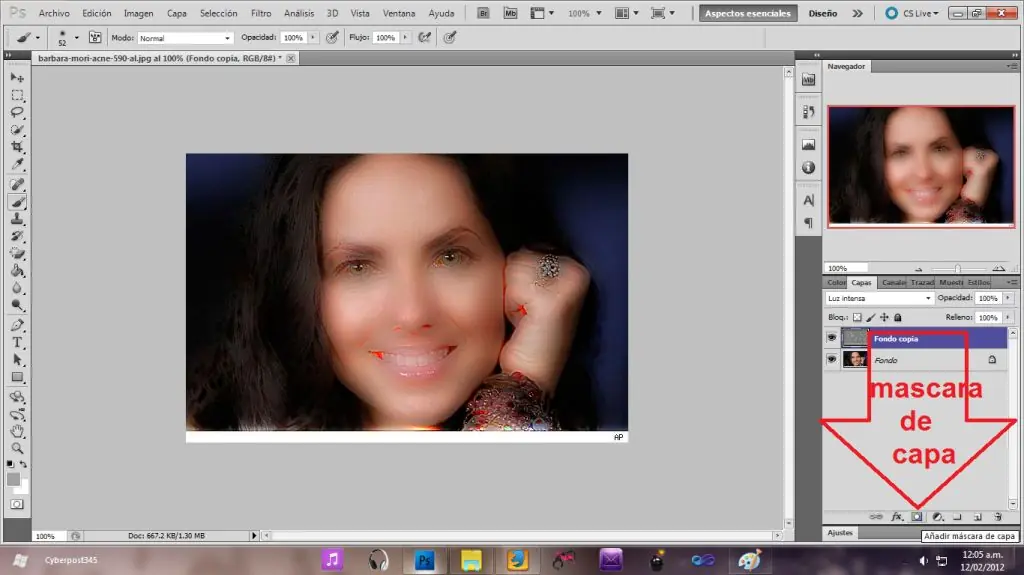Select the Pen tool
The height and width of the screenshot is (575, 1024).
tap(17, 325)
